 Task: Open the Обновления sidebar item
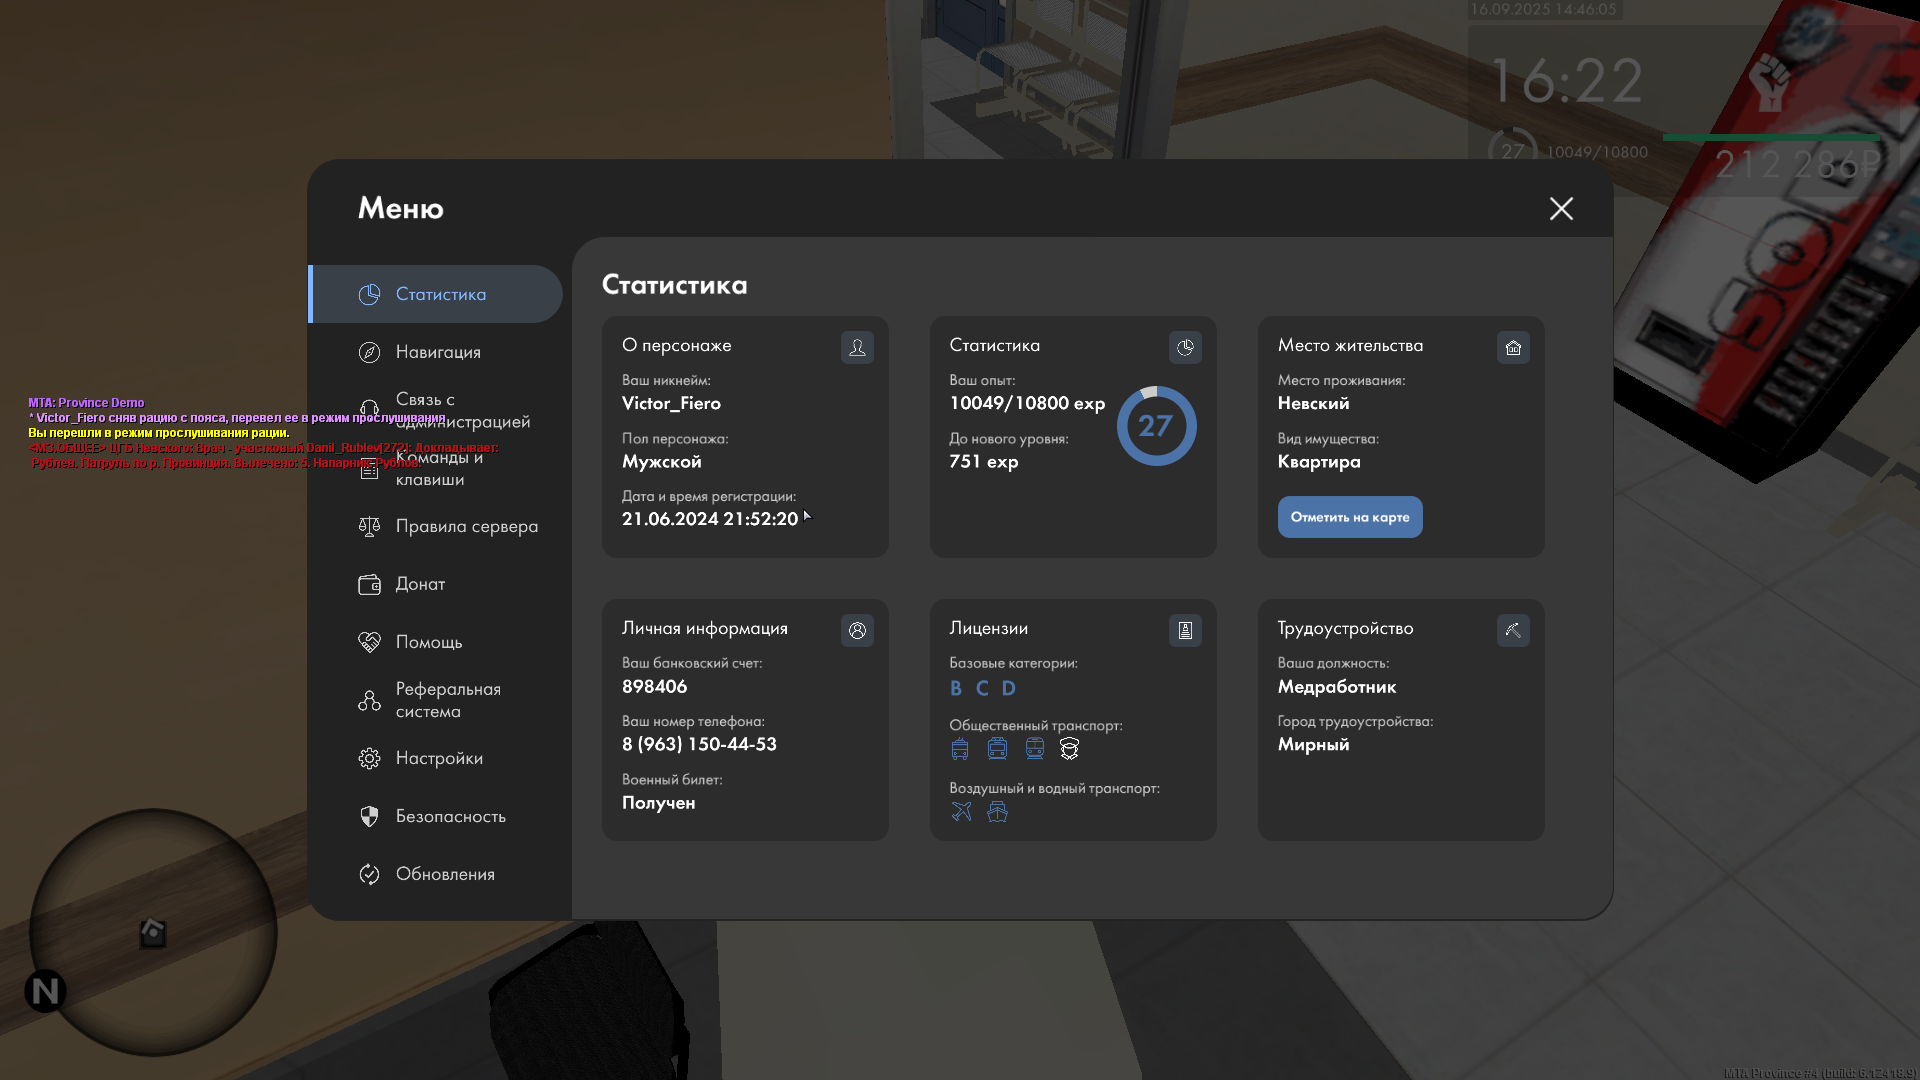coord(445,874)
